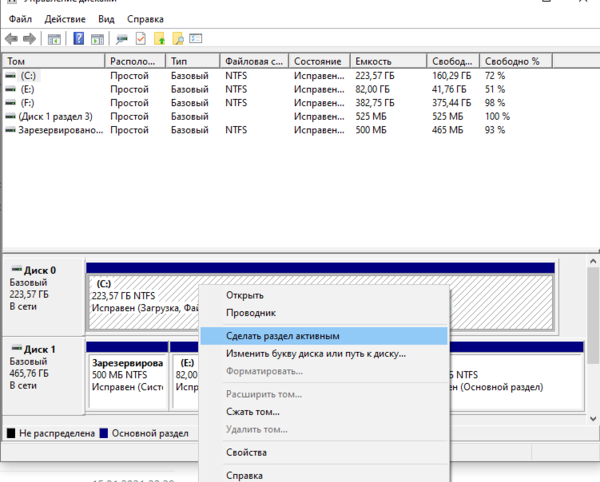Image resolution: width=600 pixels, height=482 pixels.
Task: Click the Rescan disks toolbar icon
Action: [122, 39]
